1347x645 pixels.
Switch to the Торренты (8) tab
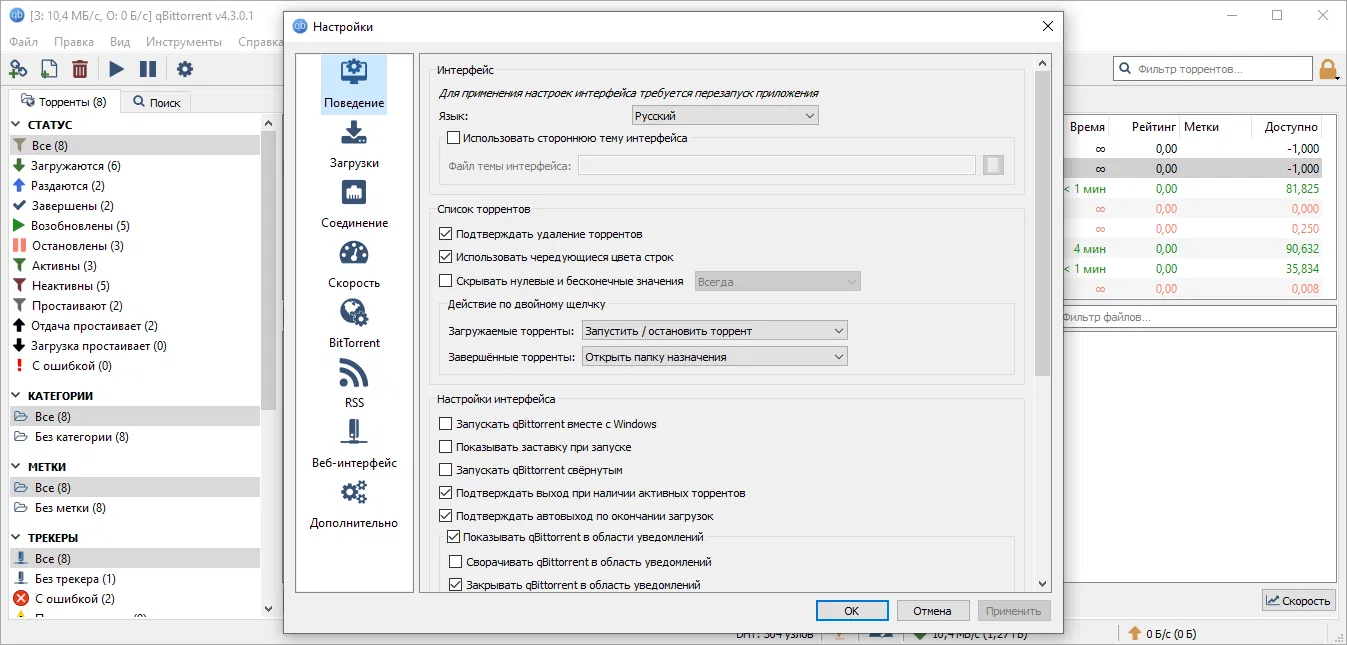pos(64,102)
